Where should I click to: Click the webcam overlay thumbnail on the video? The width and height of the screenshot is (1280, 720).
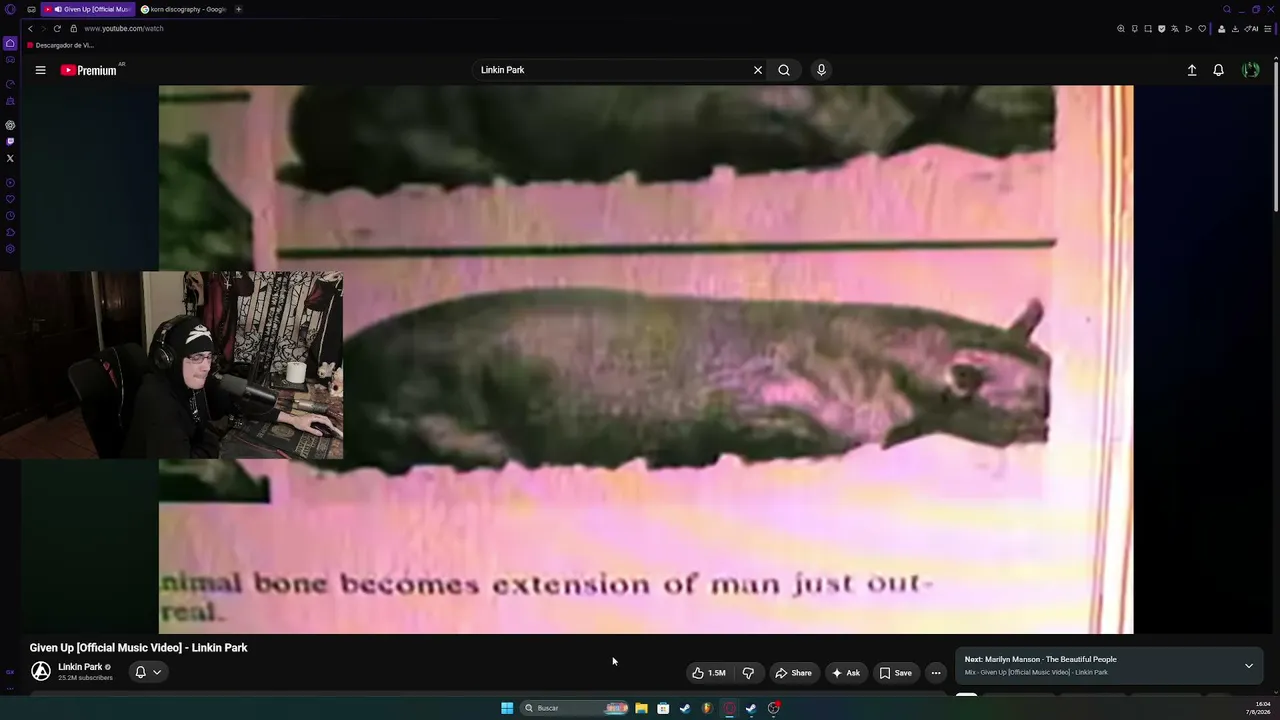(x=171, y=365)
